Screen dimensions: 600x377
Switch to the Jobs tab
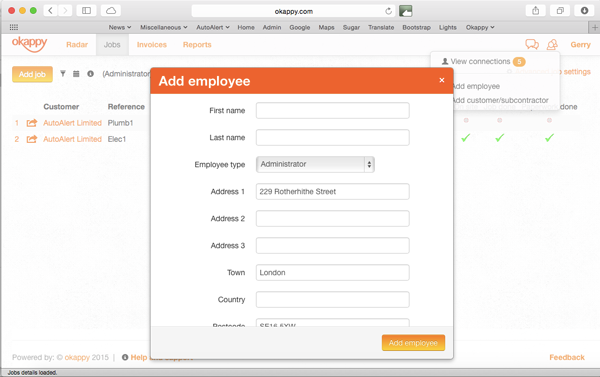[112, 44]
